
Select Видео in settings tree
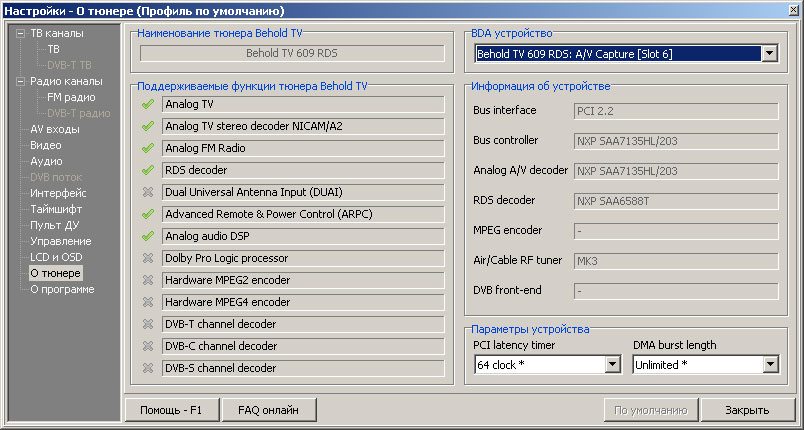point(45,145)
